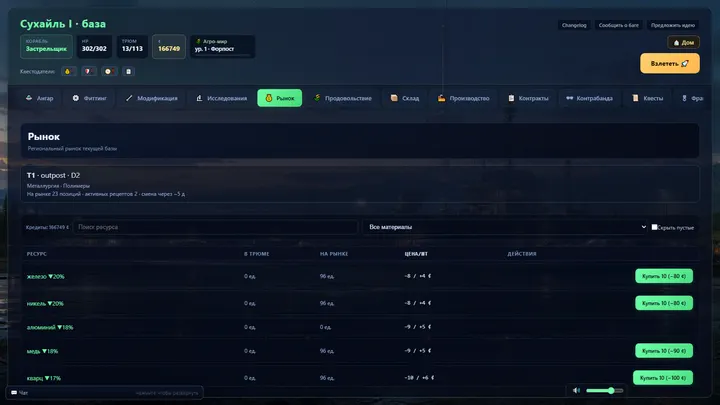
Task: Click the fourth quest giver document icon
Action: pos(129,72)
